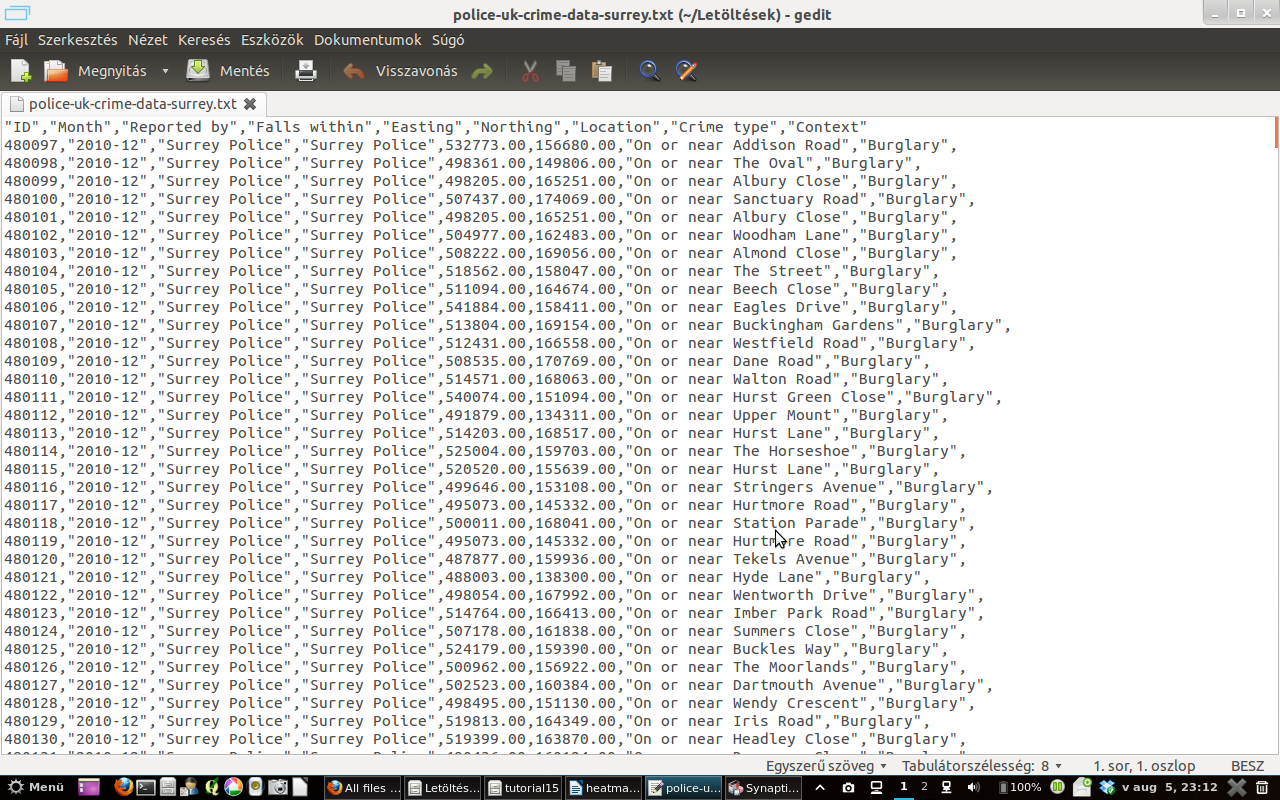Click the green pause circle tray icon
The image size is (1280, 800).
(1058, 787)
